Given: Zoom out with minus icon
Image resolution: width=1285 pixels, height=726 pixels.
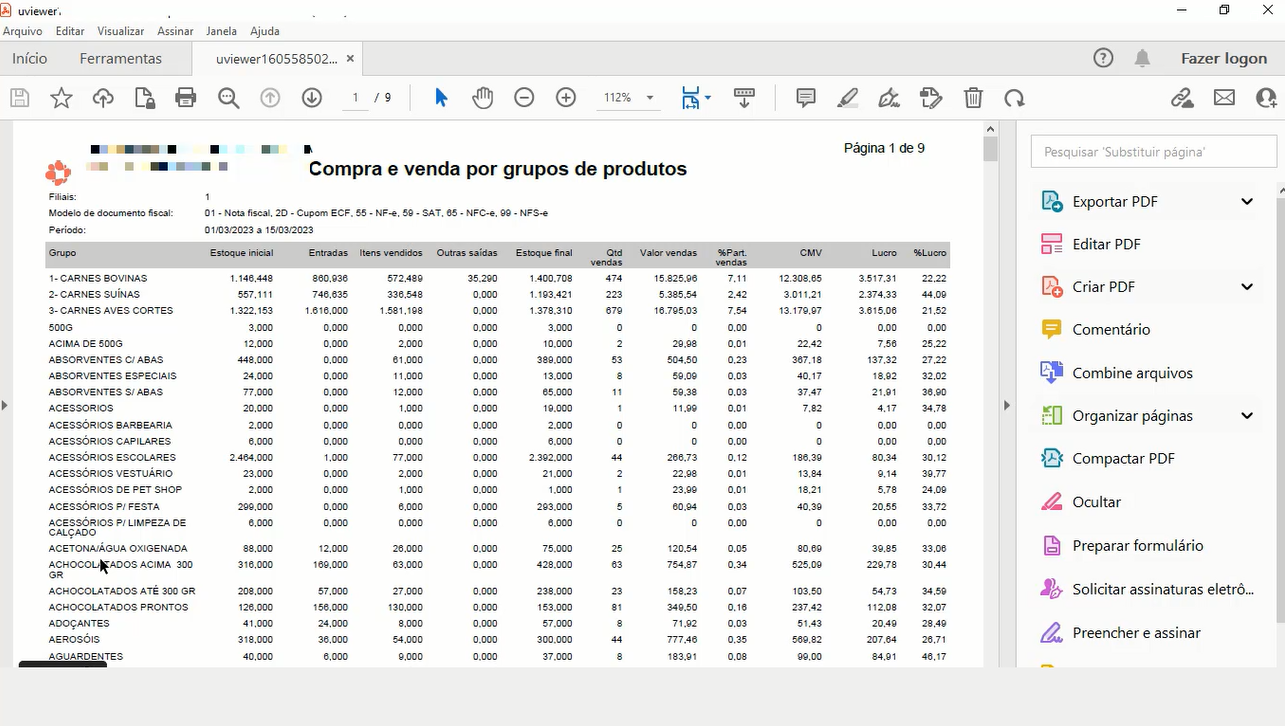Looking at the screenshot, I should pos(524,98).
